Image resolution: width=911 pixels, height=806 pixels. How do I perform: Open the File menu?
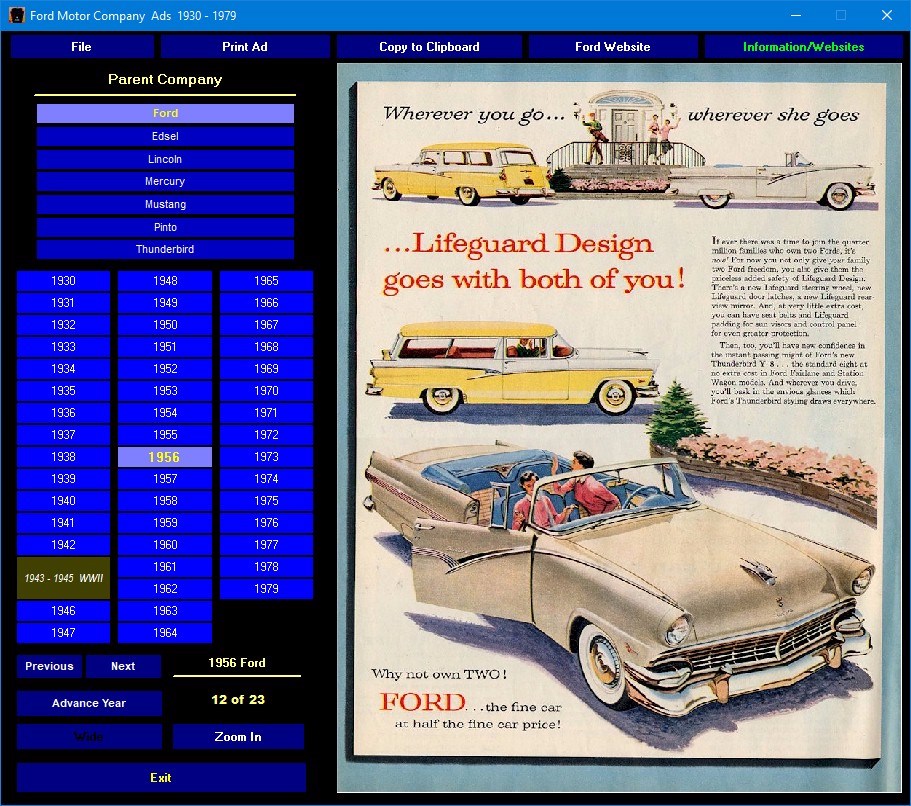coord(81,46)
